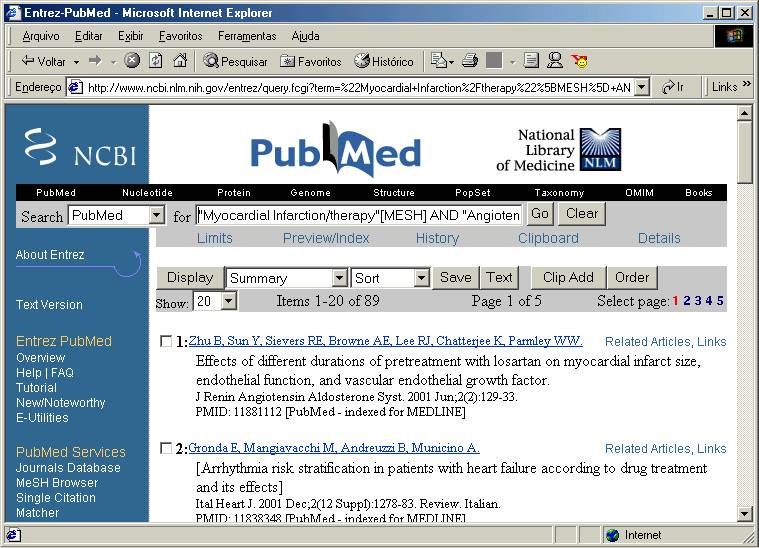Click the Text button in display bar
This screenshot has height=548, width=759.
[499, 277]
